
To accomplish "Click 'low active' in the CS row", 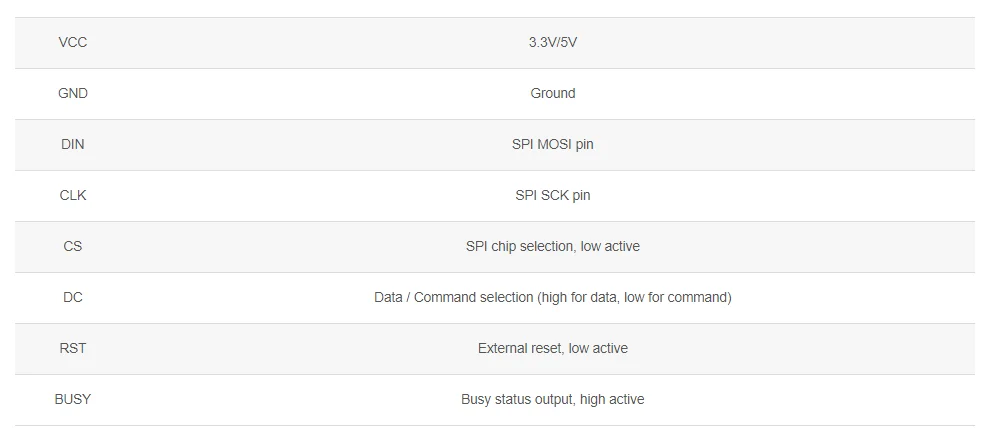I will click(610, 247).
